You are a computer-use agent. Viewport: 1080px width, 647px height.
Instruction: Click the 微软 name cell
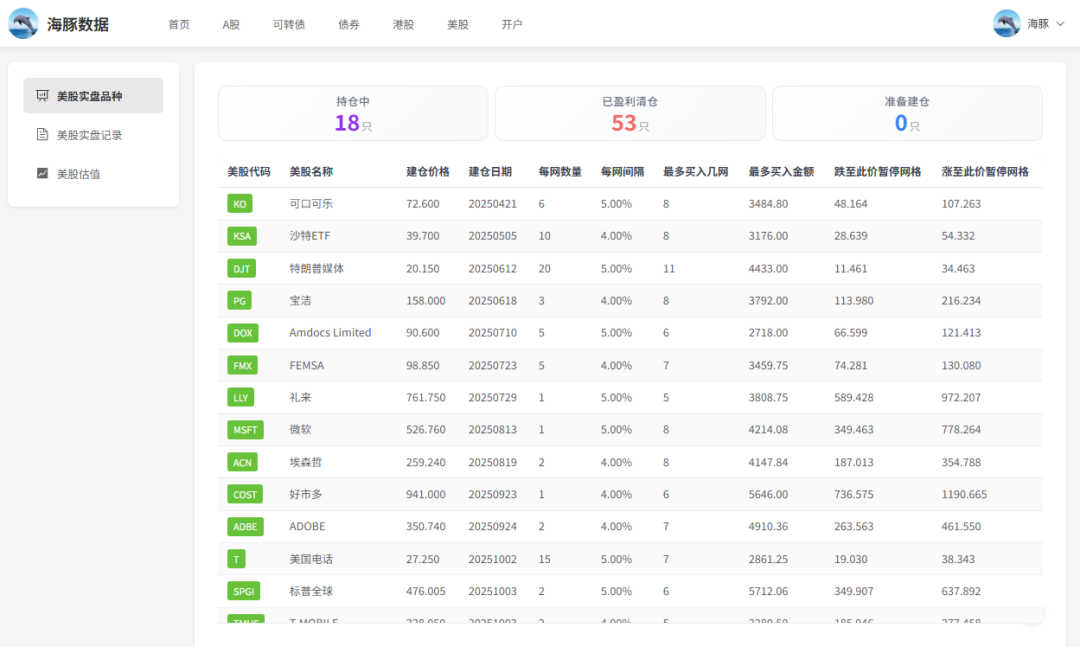pyautogui.click(x=300, y=429)
